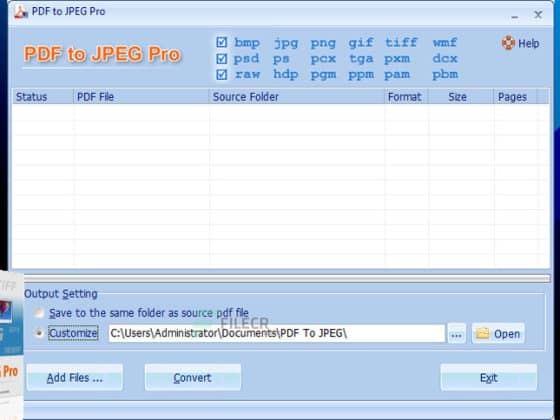
Task: Select the pxm format label
Action: (x=397, y=59)
